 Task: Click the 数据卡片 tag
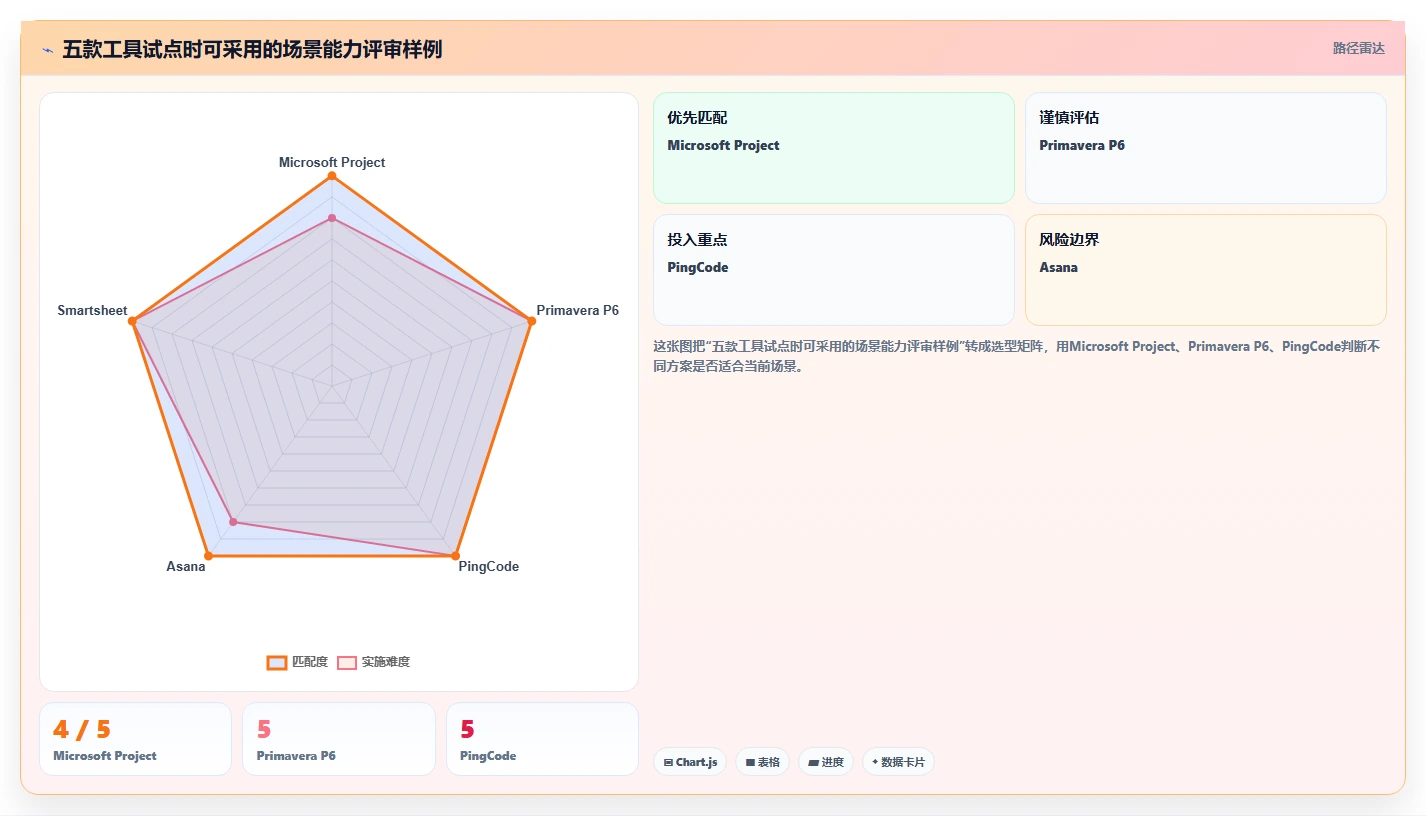pos(898,762)
